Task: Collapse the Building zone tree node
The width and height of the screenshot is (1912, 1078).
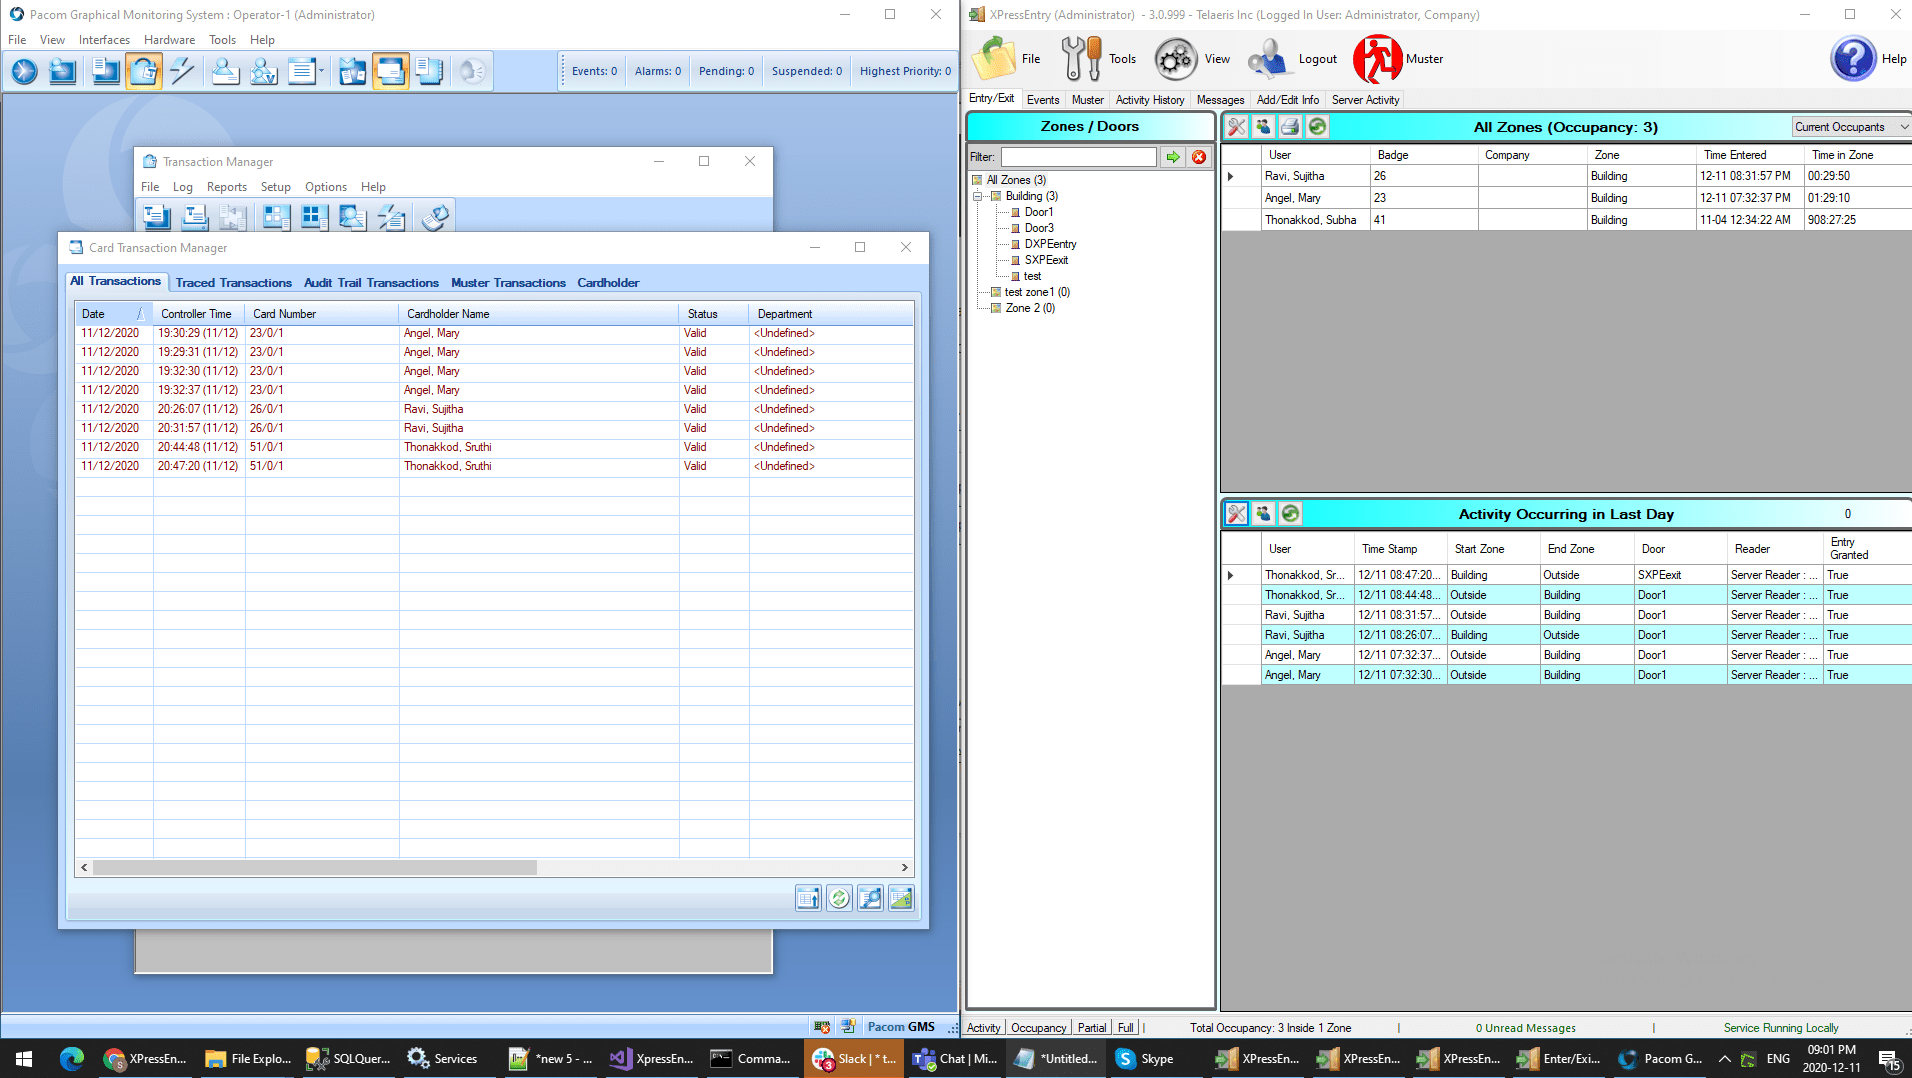Action: 977,196
